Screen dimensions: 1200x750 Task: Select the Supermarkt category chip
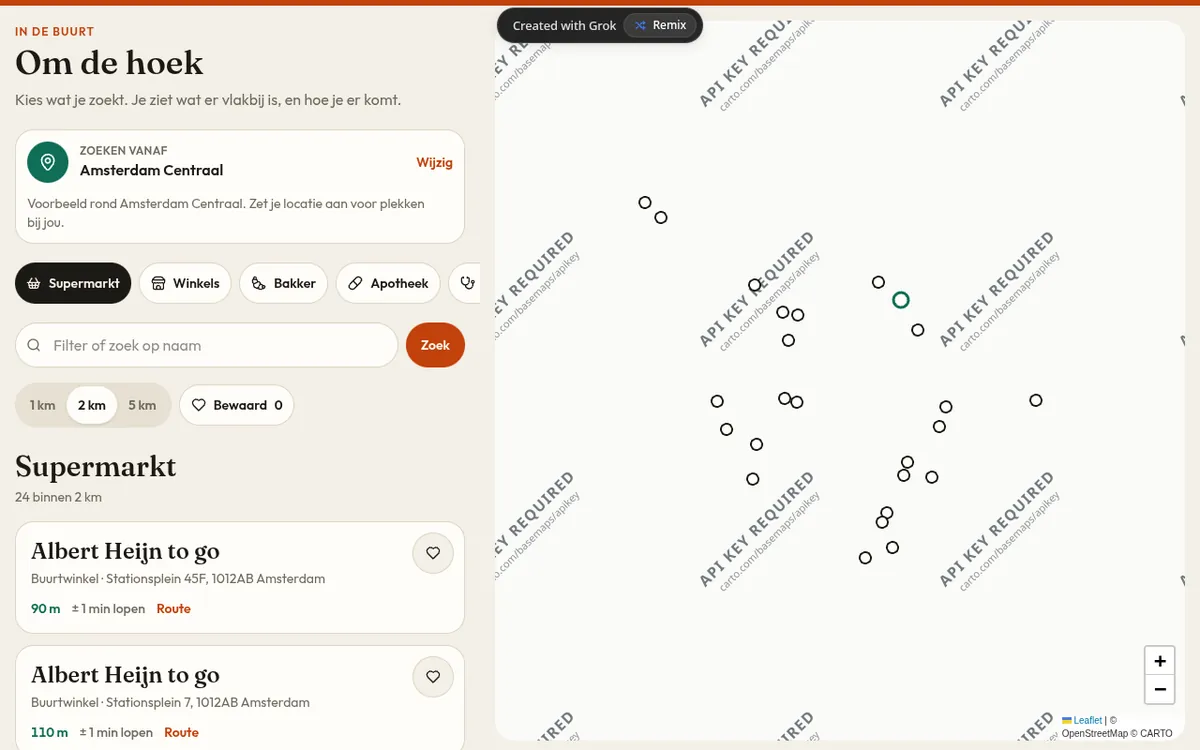click(73, 283)
